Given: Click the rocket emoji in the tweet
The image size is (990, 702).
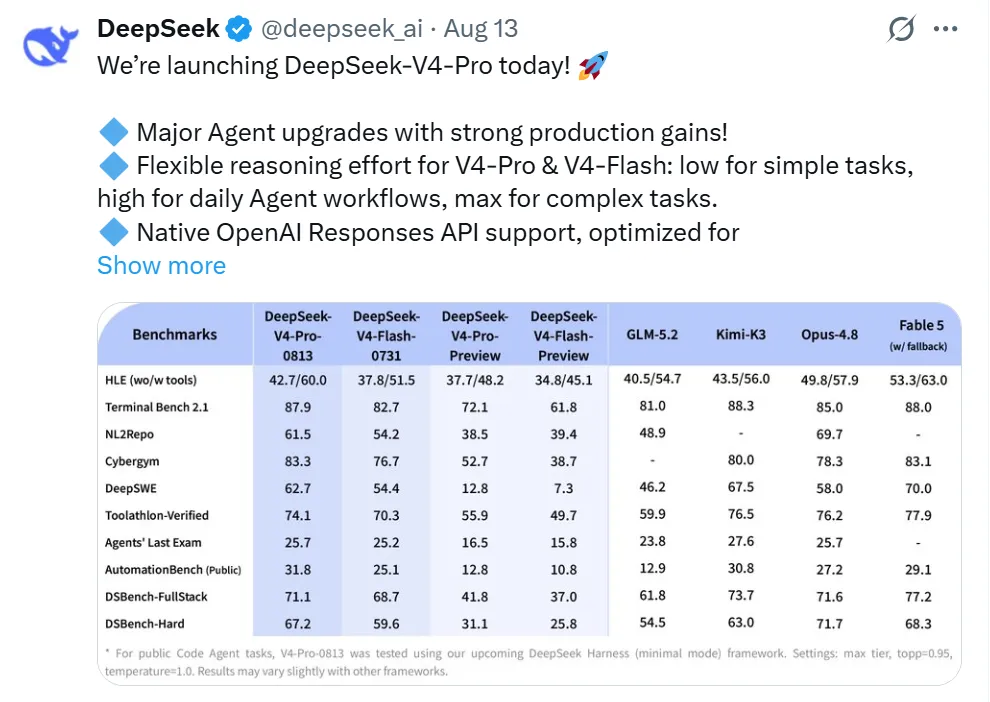Looking at the screenshot, I should 593,66.
